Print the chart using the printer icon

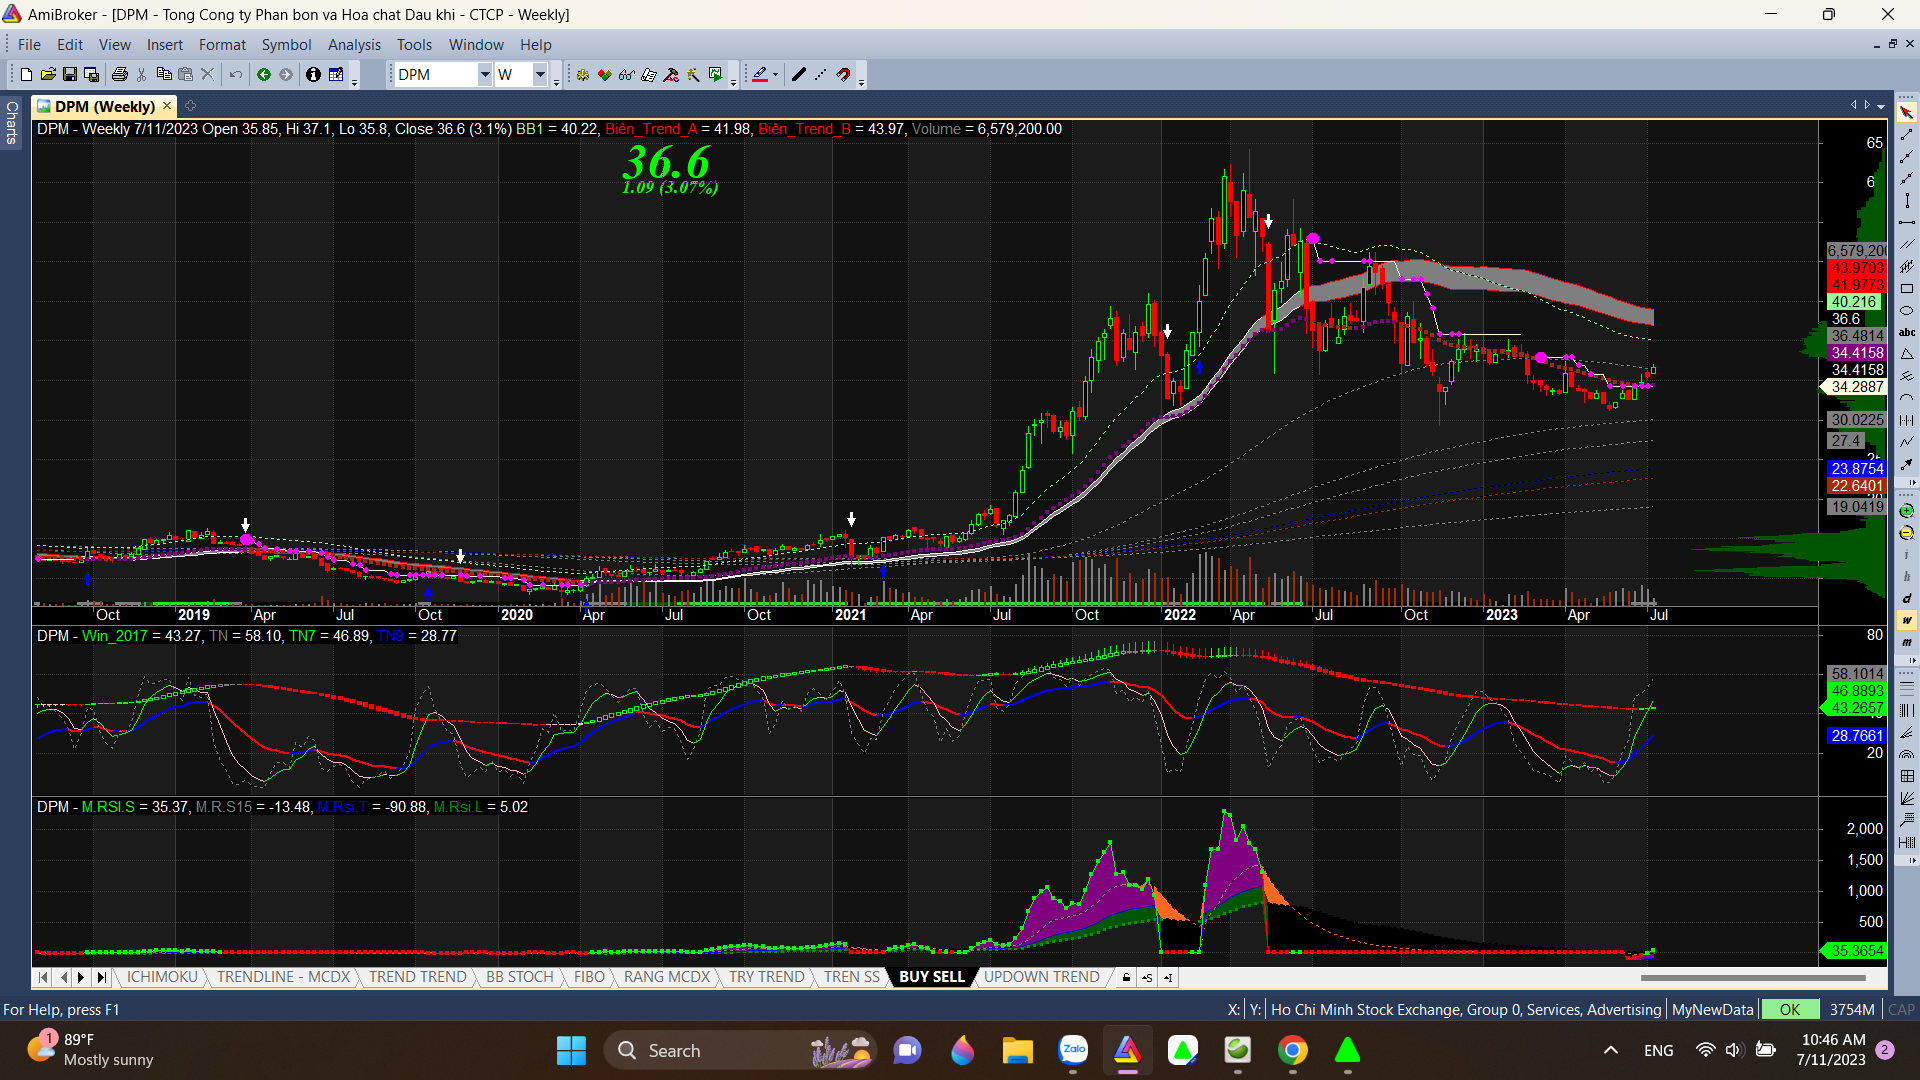[120, 75]
